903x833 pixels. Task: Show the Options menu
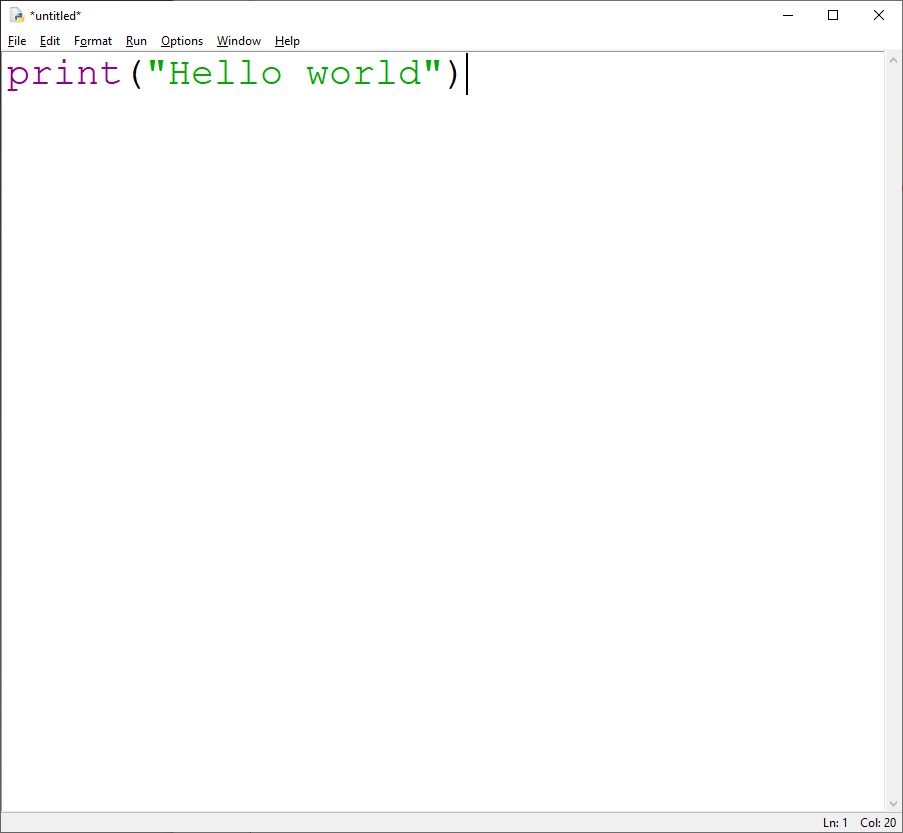click(x=182, y=41)
